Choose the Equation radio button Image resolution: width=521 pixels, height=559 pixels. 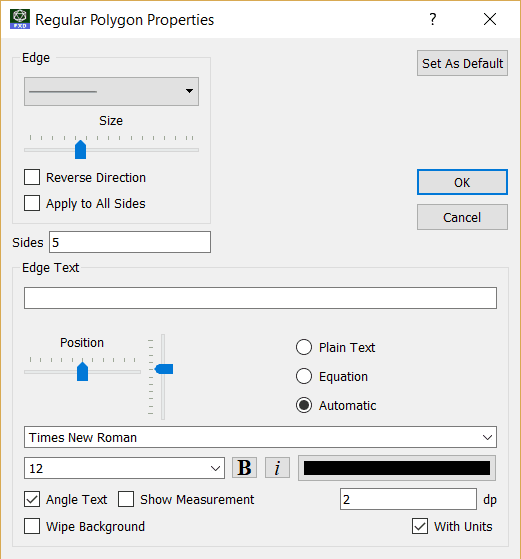tap(304, 376)
